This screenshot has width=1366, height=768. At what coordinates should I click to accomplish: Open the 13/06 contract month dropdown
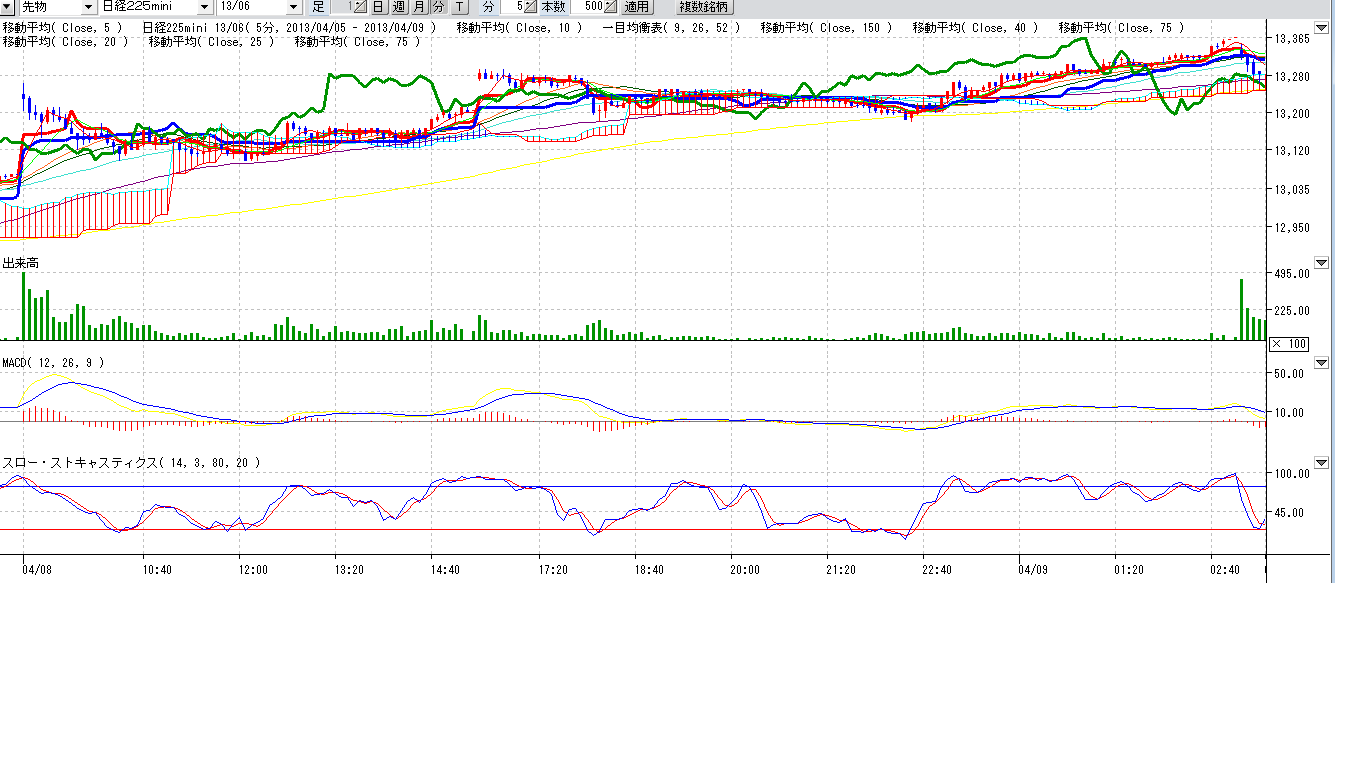pos(293,7)
